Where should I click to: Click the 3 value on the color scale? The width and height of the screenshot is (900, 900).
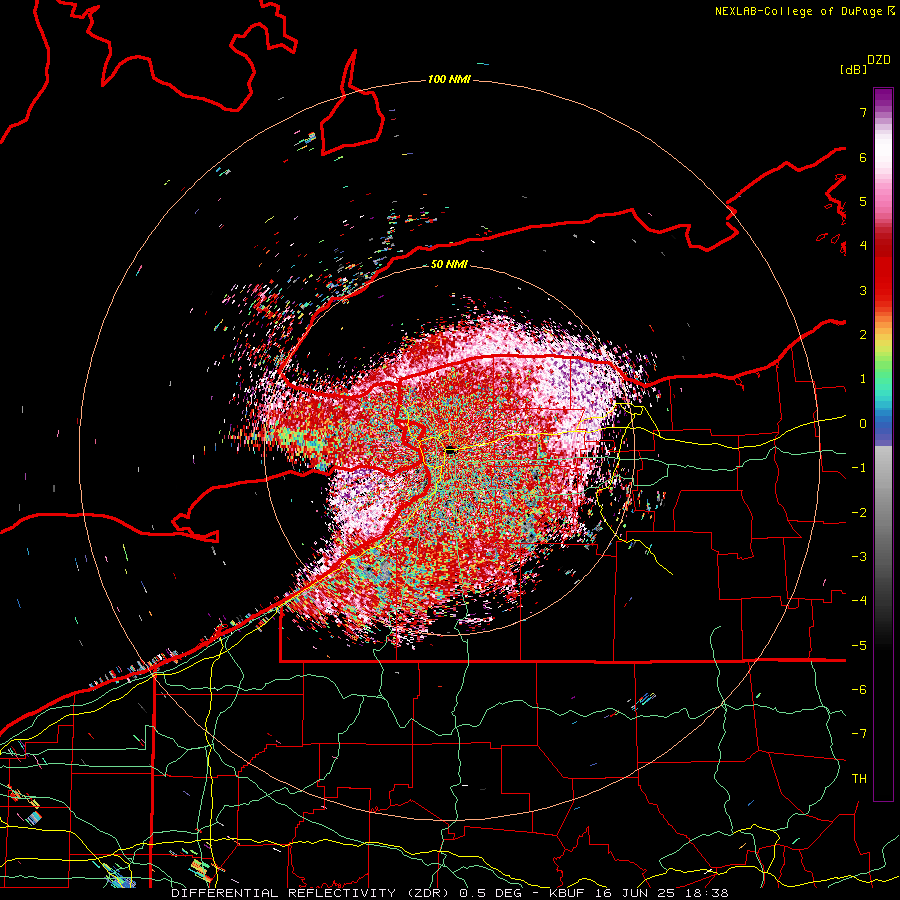click(x=863, y=290)
